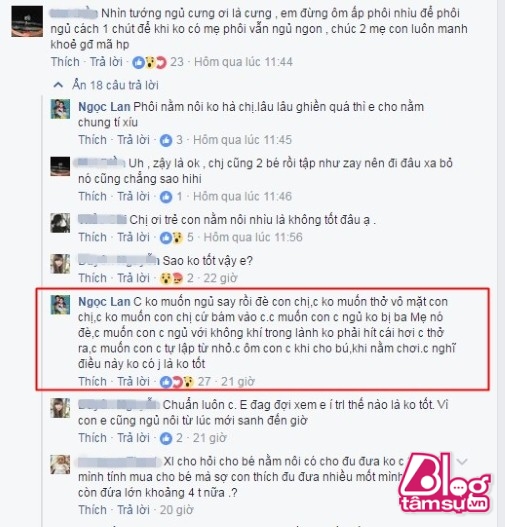This screenshot has height=527, width=505.
Task: Click 'Thích' under the 'Sao ko tốt vậy e?' comment
Action: 92,278
